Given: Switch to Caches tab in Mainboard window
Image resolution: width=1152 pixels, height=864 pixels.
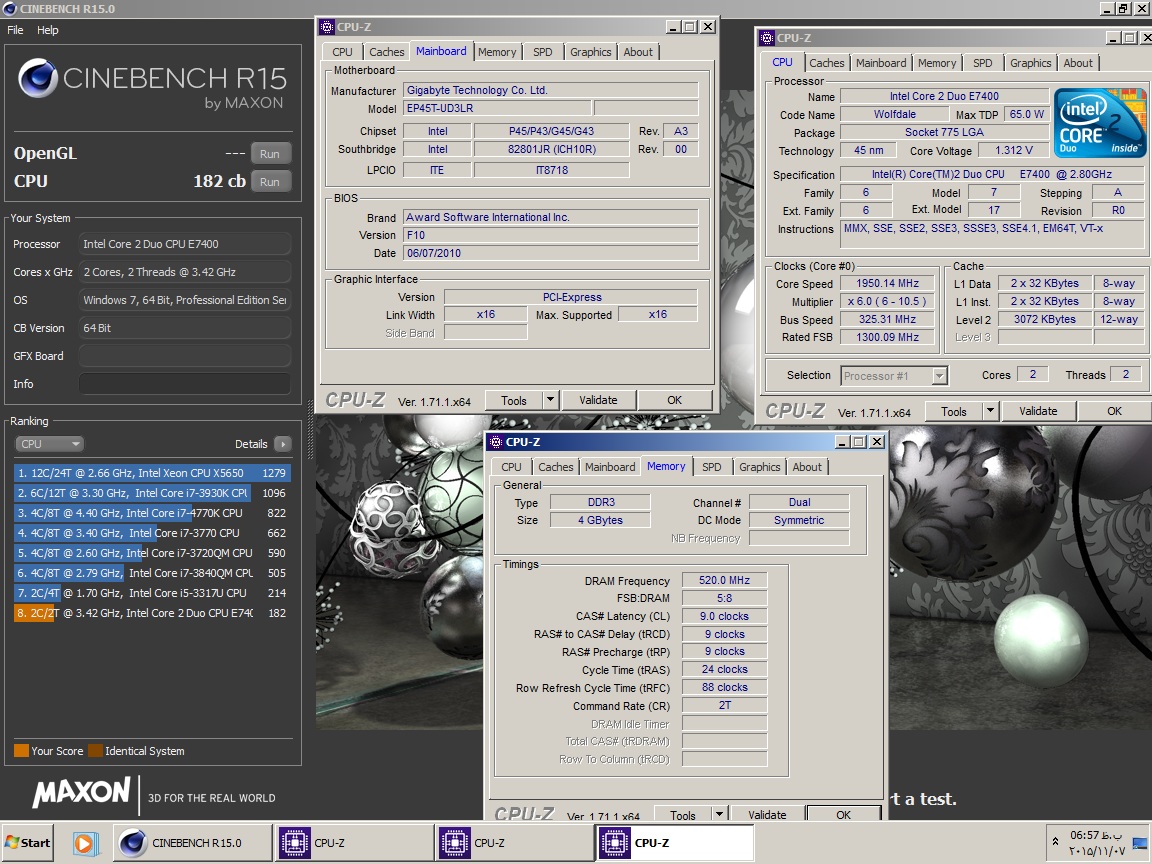Looking at the screenshot, I should [386, 52].
